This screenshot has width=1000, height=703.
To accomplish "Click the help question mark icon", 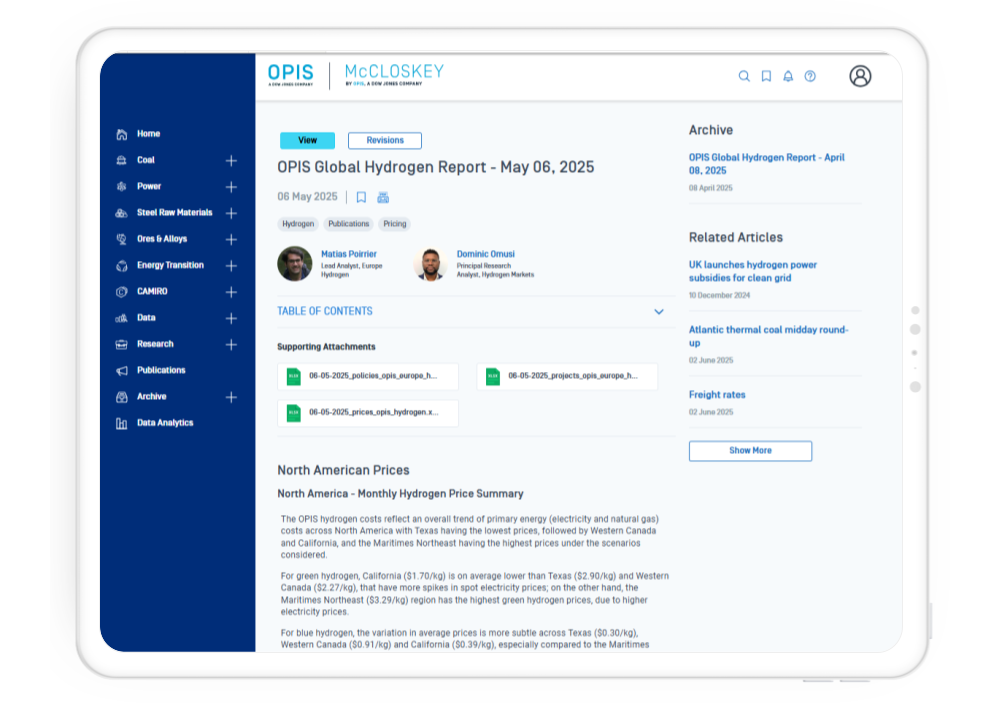I will pos(810,76).
